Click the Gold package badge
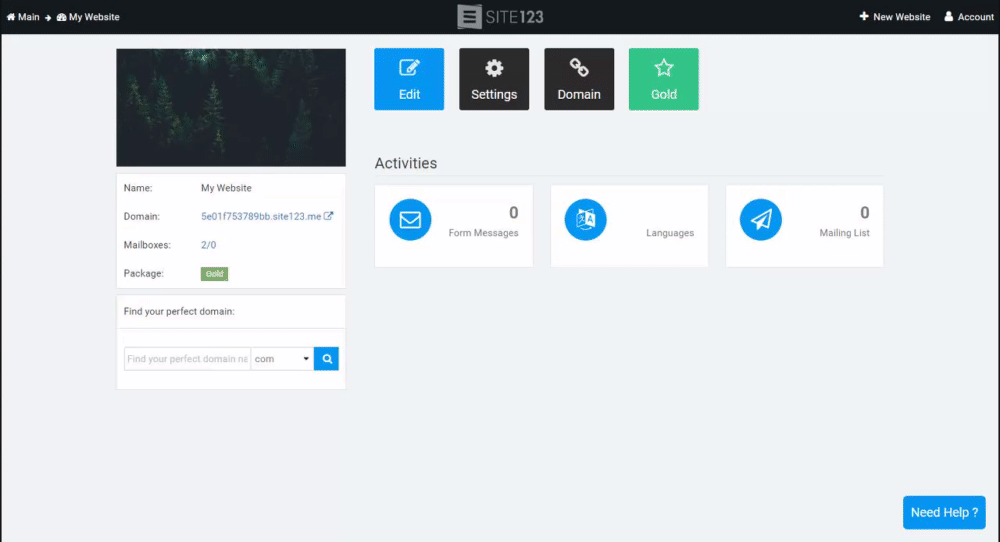This screenshot has width=1000, height=542. pyautogui.click(x=214, y=274)
